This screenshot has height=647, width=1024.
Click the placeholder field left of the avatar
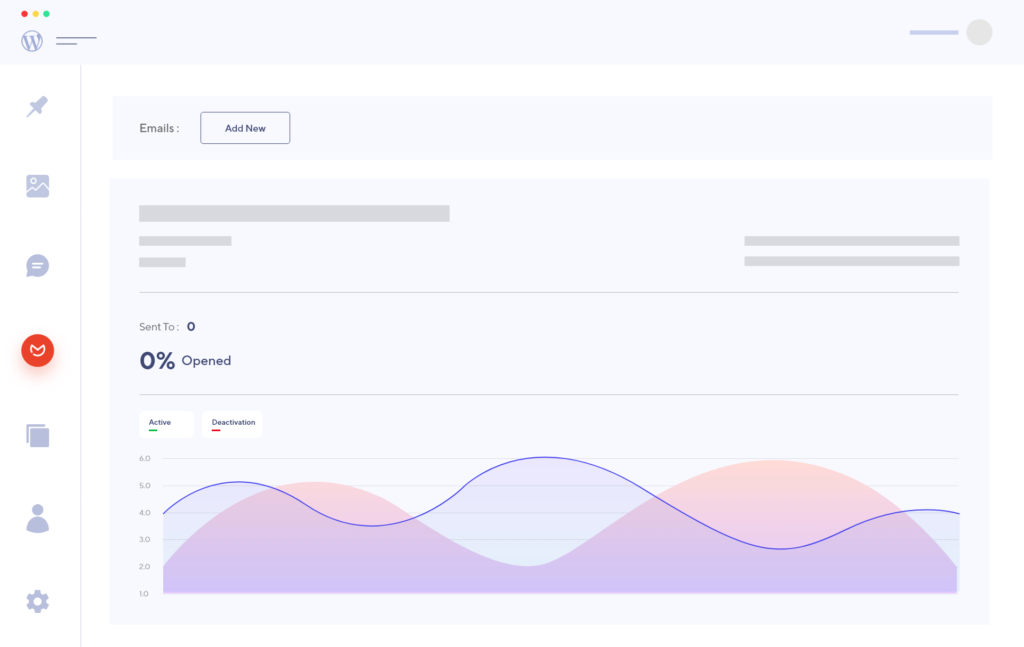pos(933,32)
